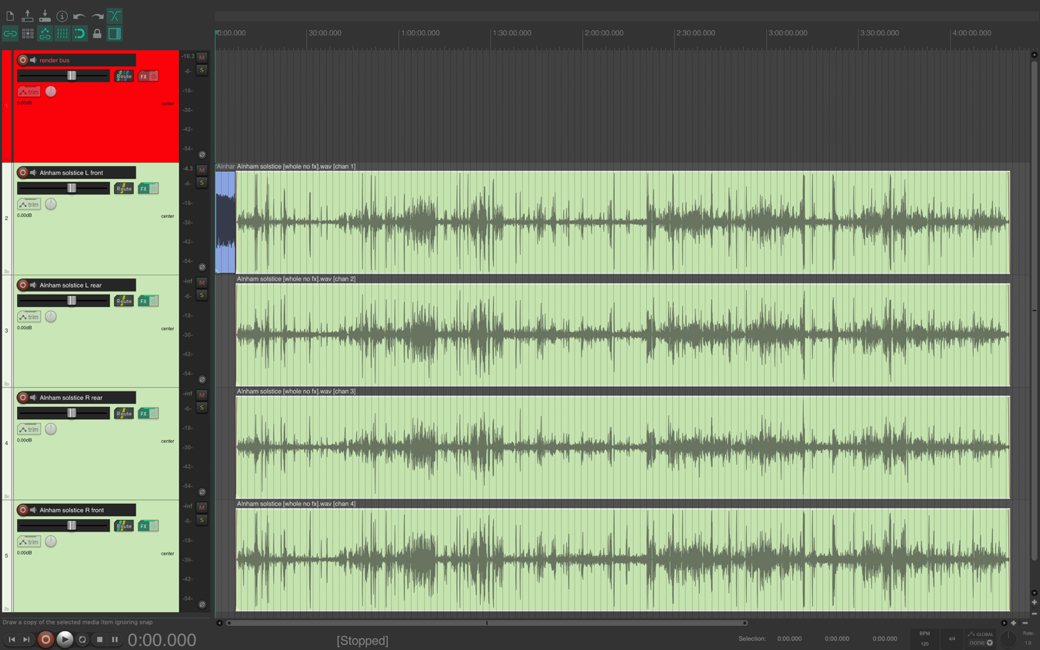Toggle the snap magnet icon
This screenshot has width=1040, height=650.
click(x=79, y=34)
